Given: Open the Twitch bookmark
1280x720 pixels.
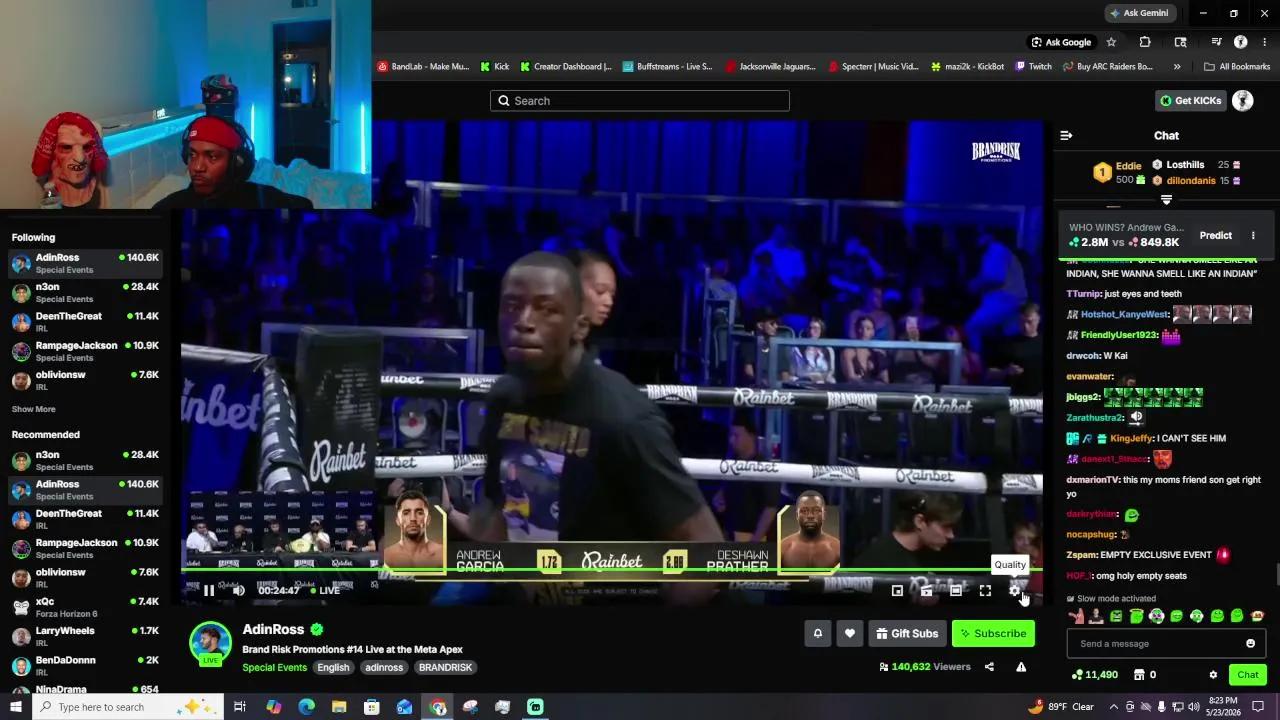Looking at the screenshot, I should coord(1033,67).
